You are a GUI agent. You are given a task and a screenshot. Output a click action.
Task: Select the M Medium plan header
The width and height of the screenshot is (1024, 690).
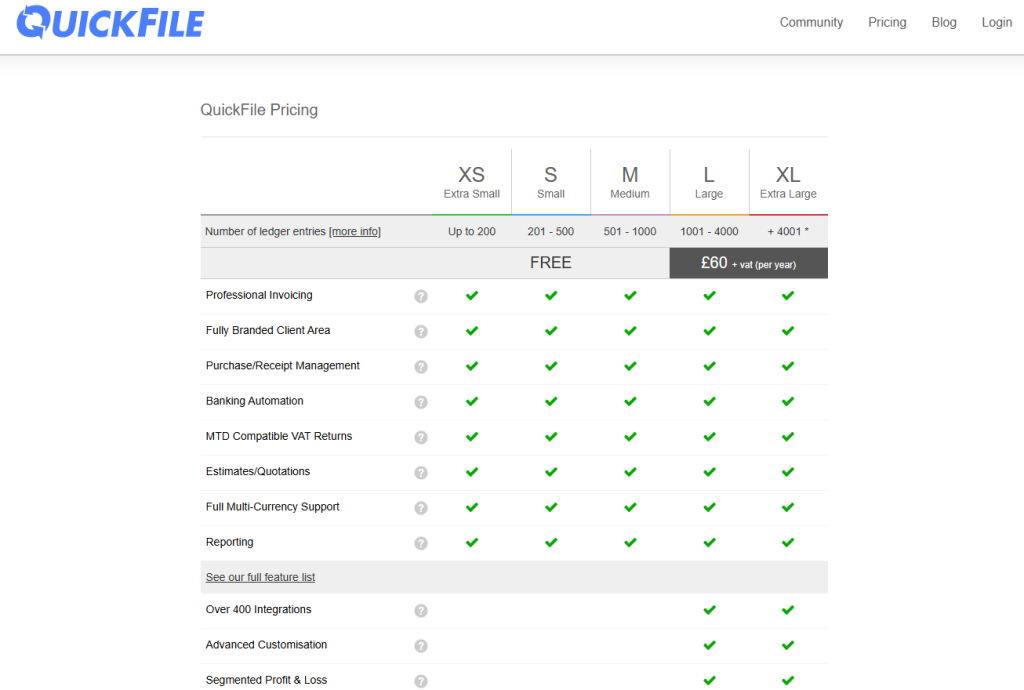(x=630, y=182)
